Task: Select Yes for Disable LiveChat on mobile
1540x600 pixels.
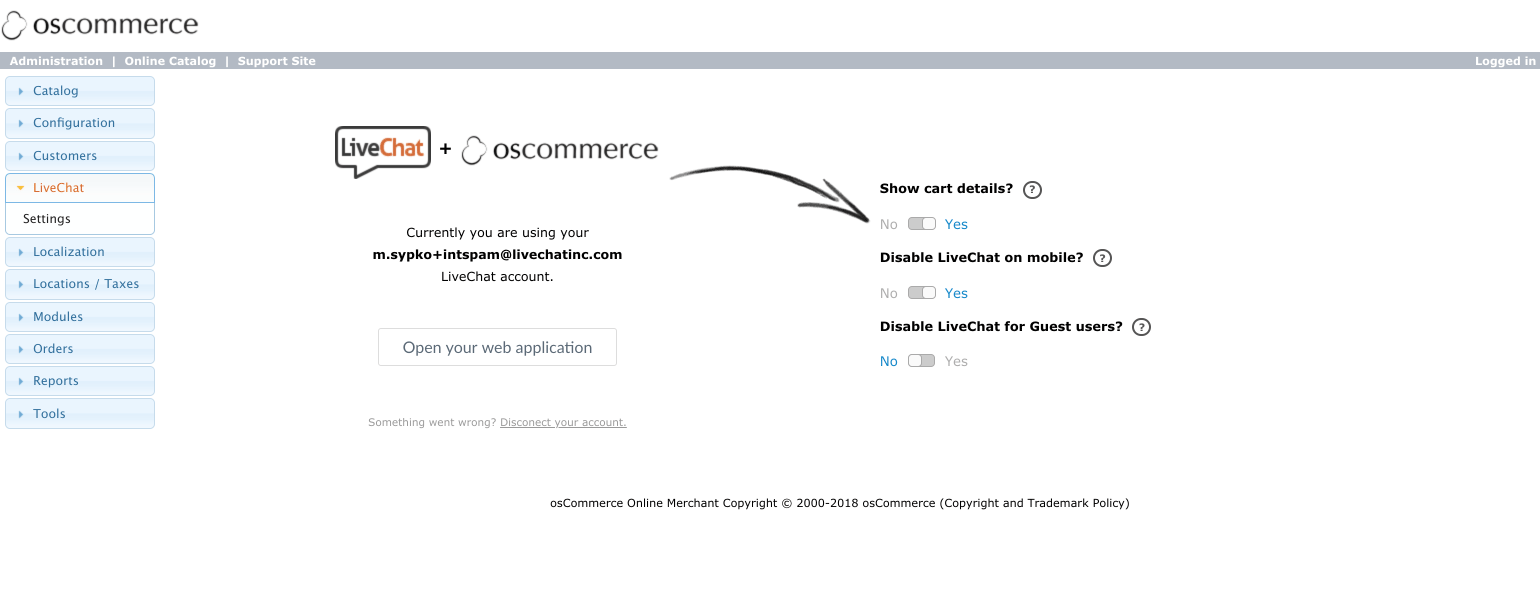Action: (956, 293)
